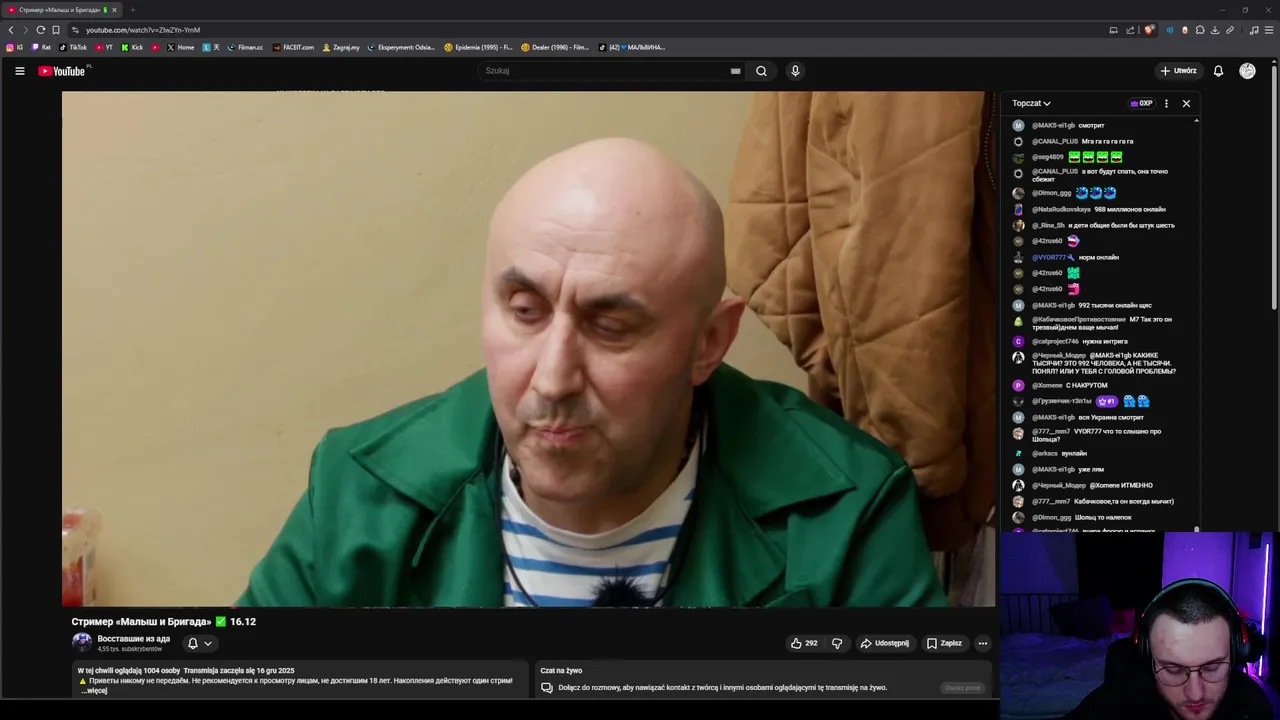Open the FACEIT.com bookmark
This screenshot has height=720, width=1280.
point(292,47)
